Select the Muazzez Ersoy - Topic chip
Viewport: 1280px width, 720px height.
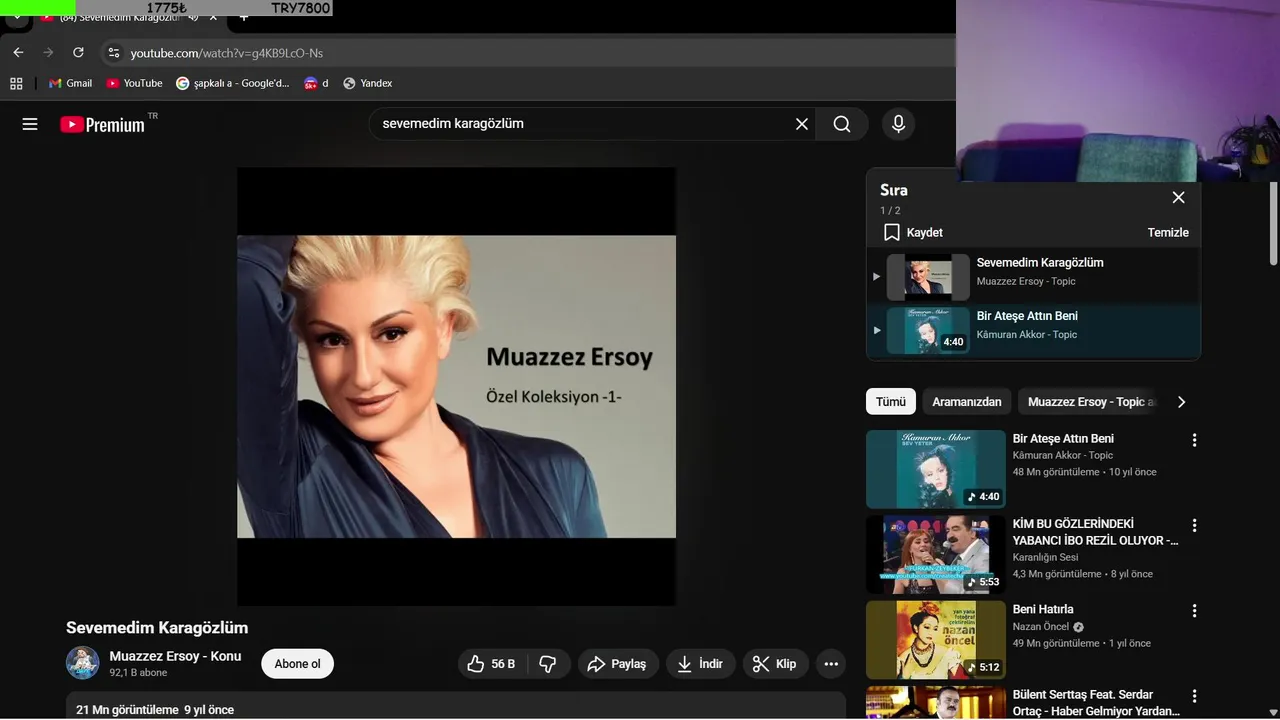1089,402
